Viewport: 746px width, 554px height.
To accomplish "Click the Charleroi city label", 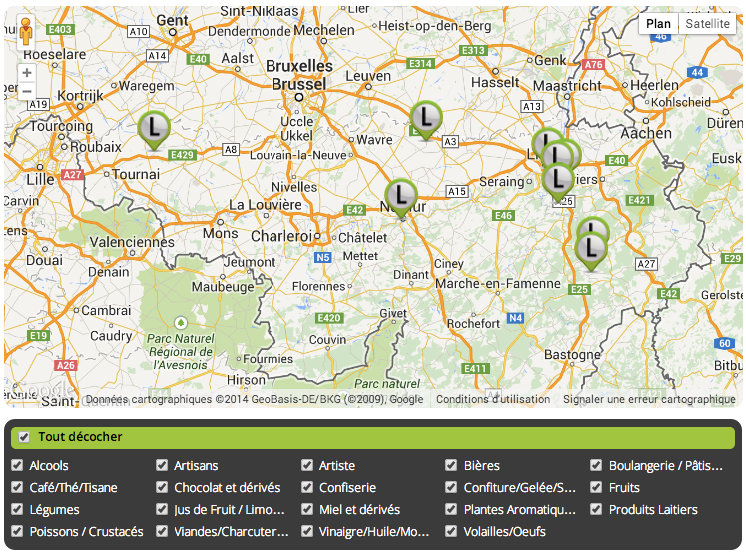I will click(282, 236).
